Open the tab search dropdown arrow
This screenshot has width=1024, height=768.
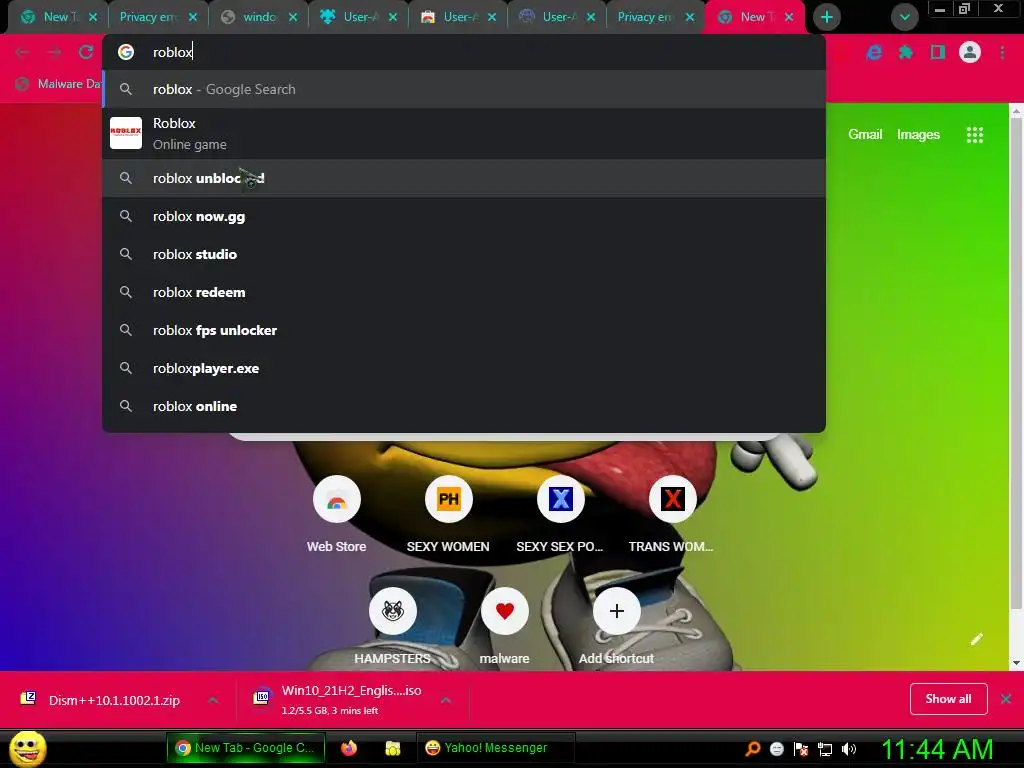[x=904, y=18]
